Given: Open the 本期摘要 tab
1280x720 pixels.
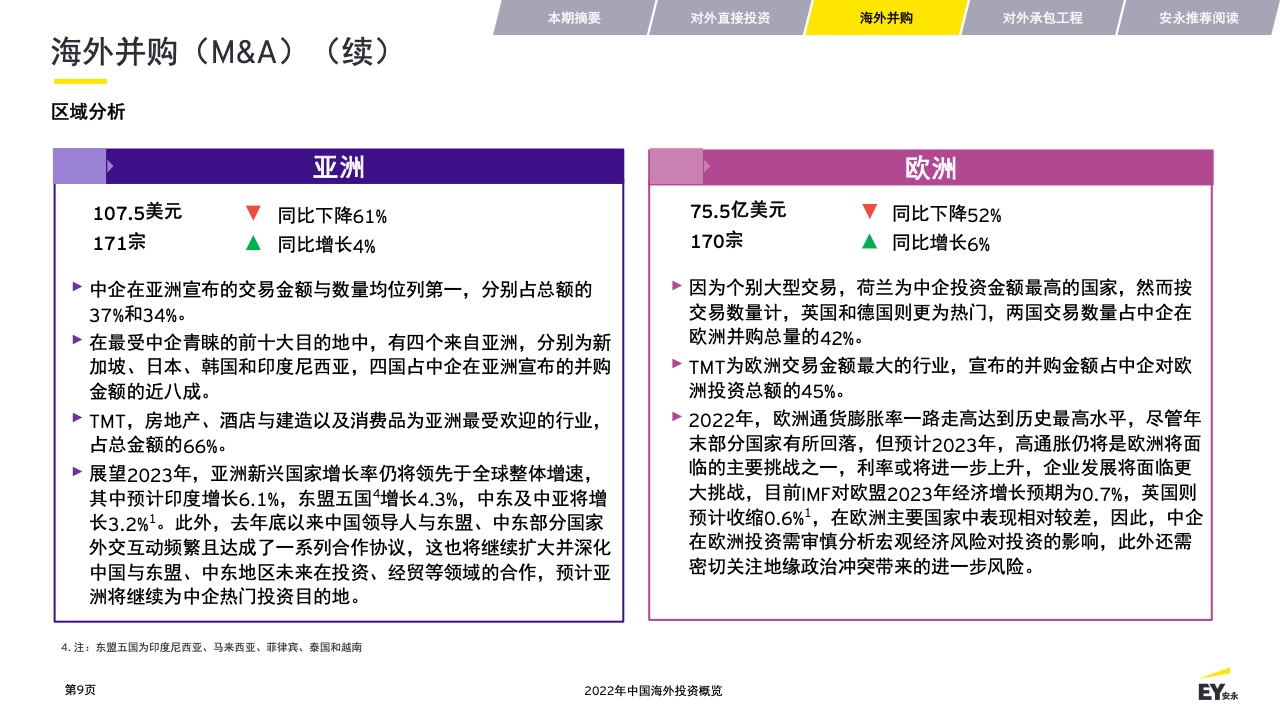Looking at the screenshot, I should pos(574,18).
